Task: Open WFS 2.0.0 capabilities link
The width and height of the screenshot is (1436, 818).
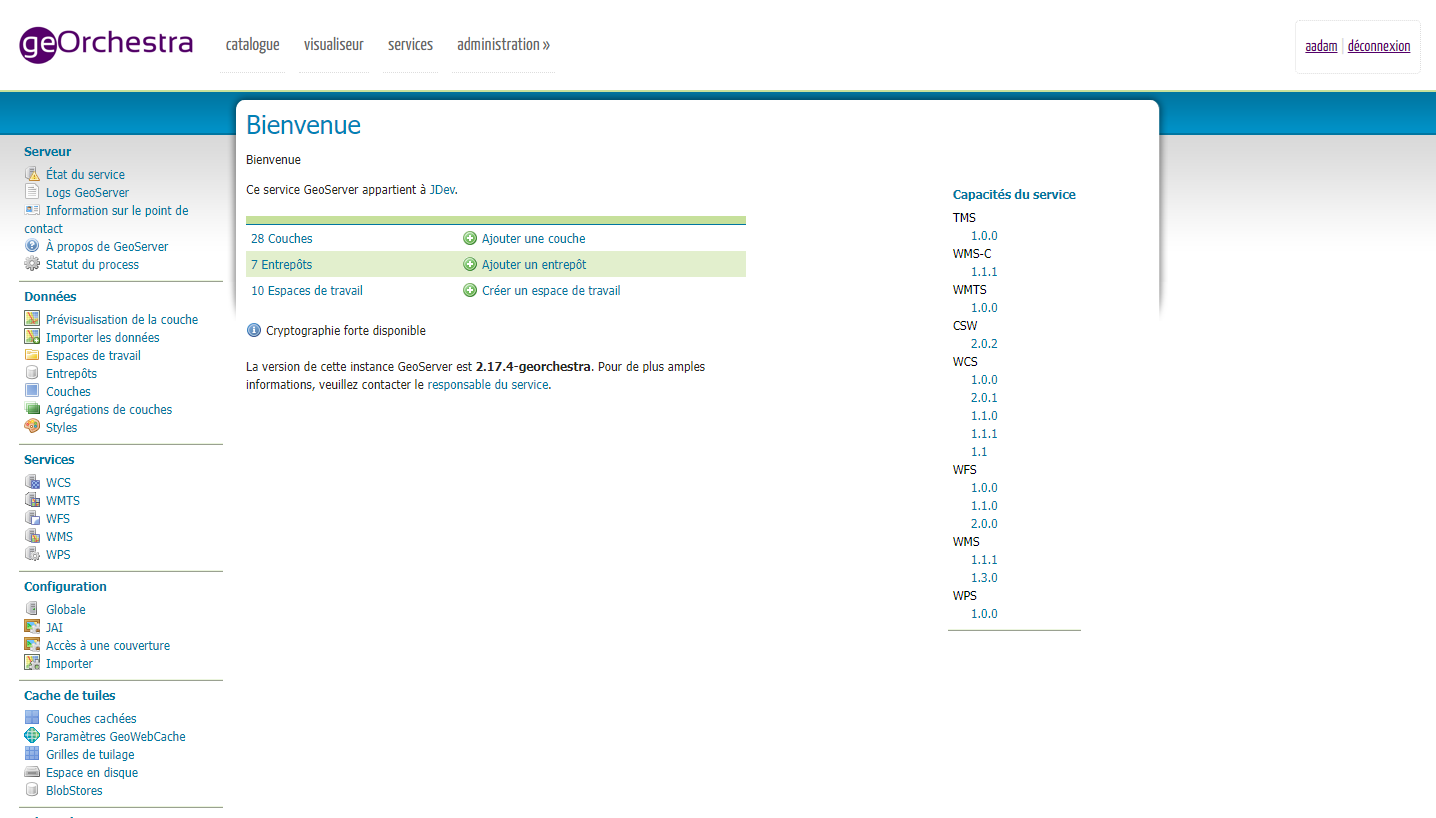Action: (x=984, y=524)
